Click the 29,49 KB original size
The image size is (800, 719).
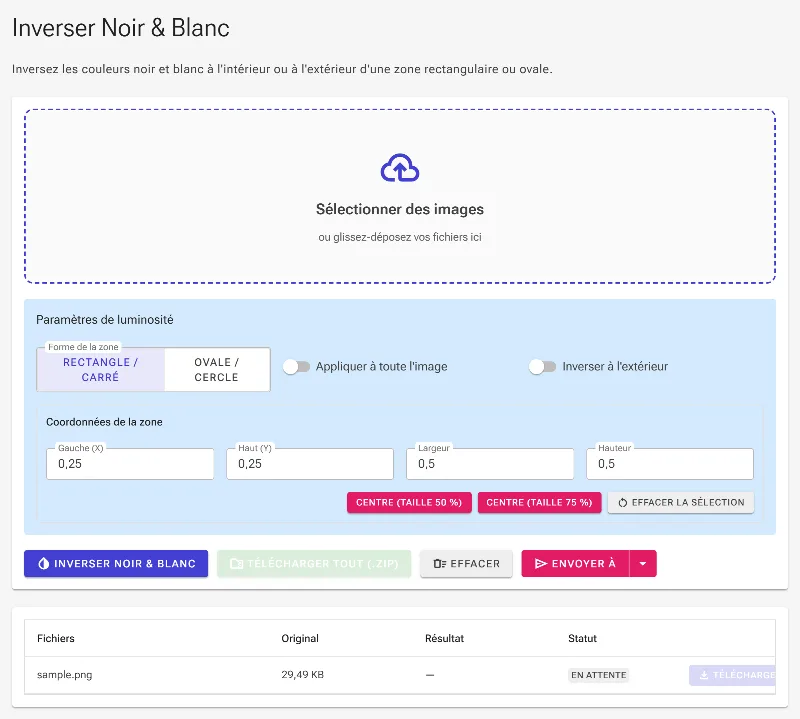303,675
